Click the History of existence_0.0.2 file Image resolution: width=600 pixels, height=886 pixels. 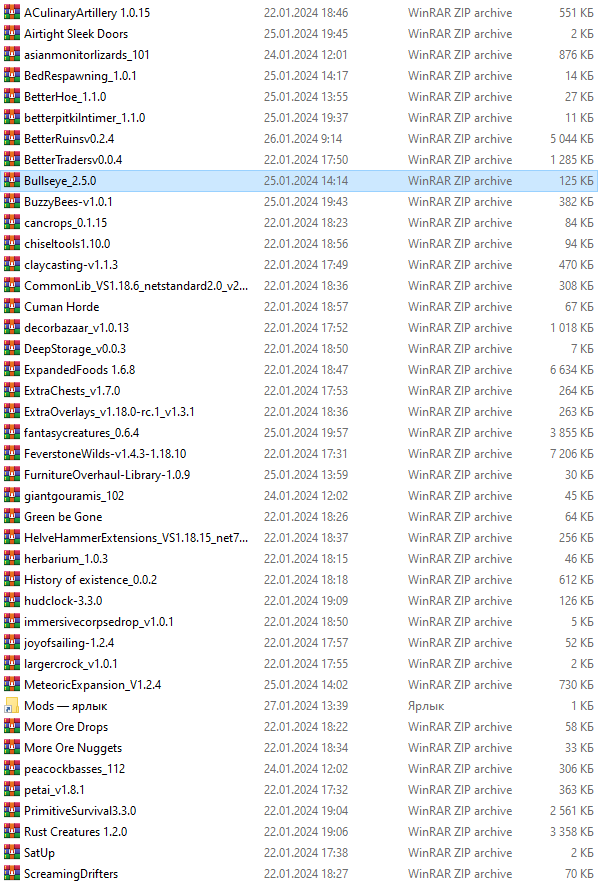(x=90, y=580)
